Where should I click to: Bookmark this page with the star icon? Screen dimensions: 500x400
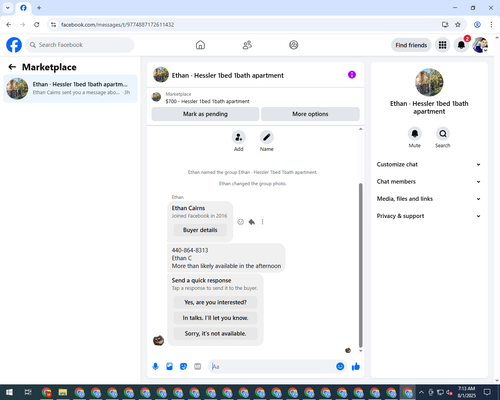pos(458,25)
